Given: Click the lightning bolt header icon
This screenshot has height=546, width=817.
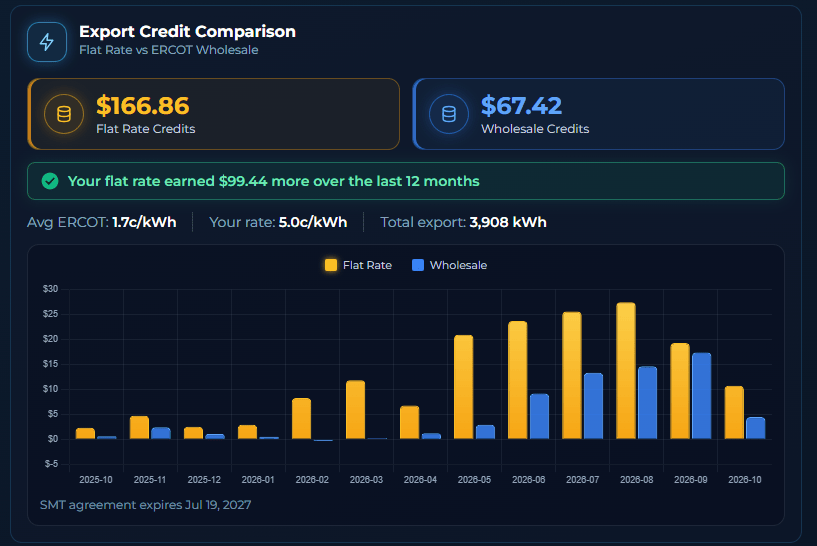Looking at the screenshot, I should coord(47,42).
